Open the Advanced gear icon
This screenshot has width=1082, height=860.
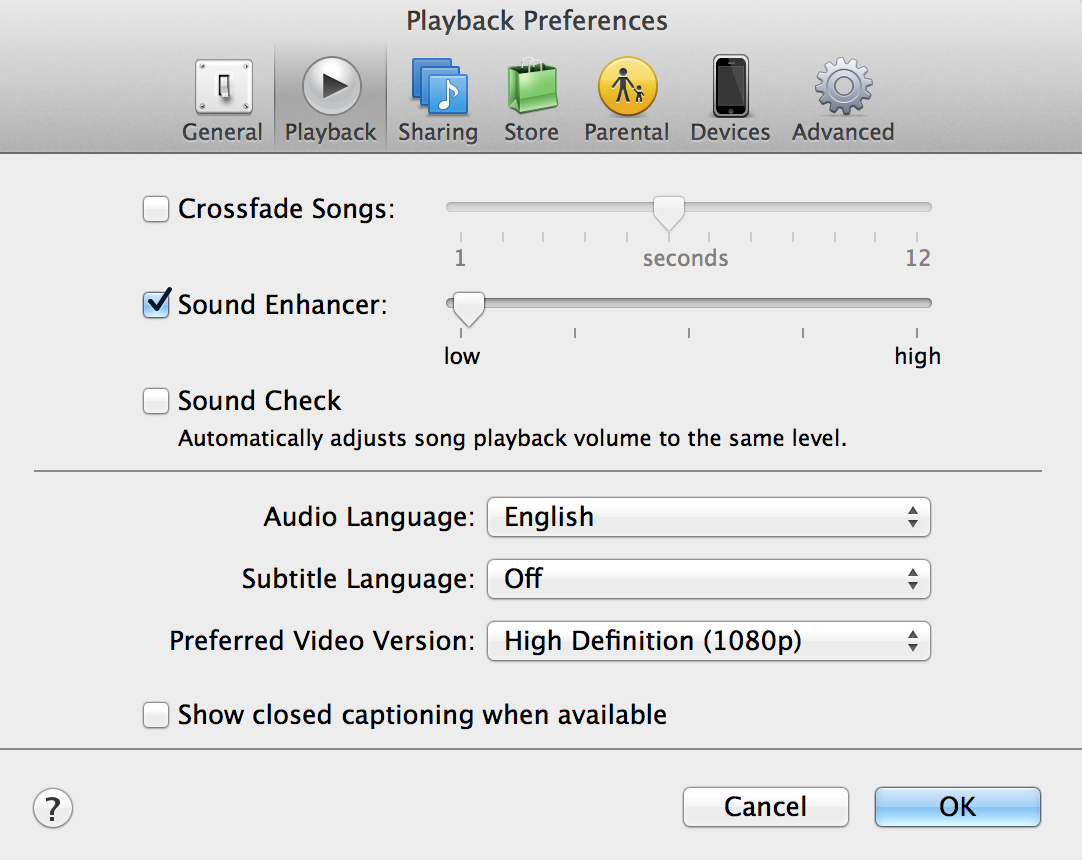pos(843,87)
